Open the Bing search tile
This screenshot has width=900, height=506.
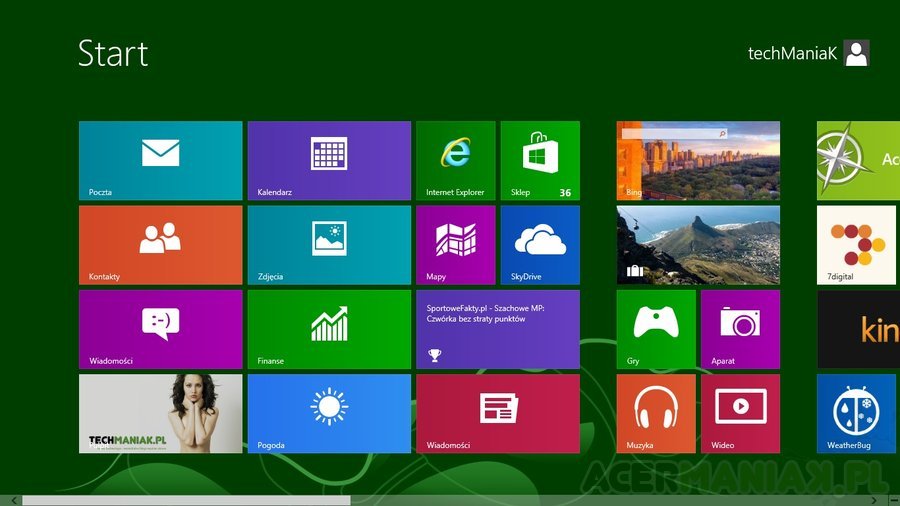coord(699,161)
